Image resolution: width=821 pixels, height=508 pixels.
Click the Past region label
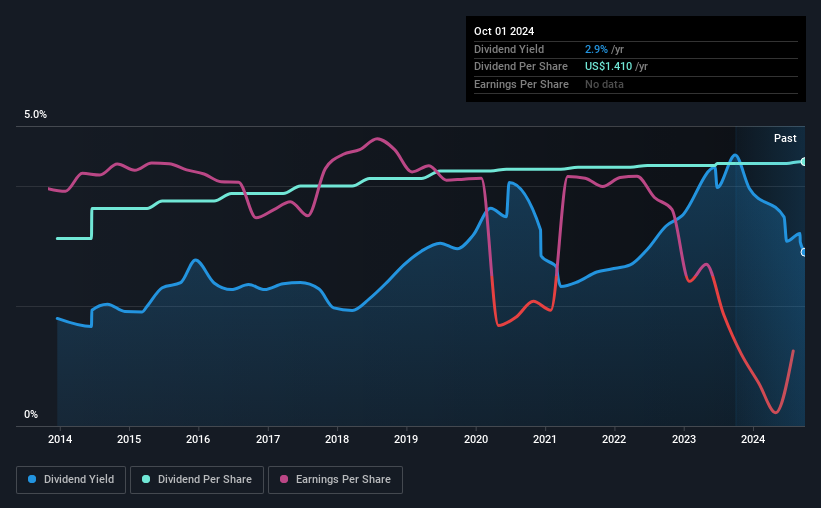point(785,138)
